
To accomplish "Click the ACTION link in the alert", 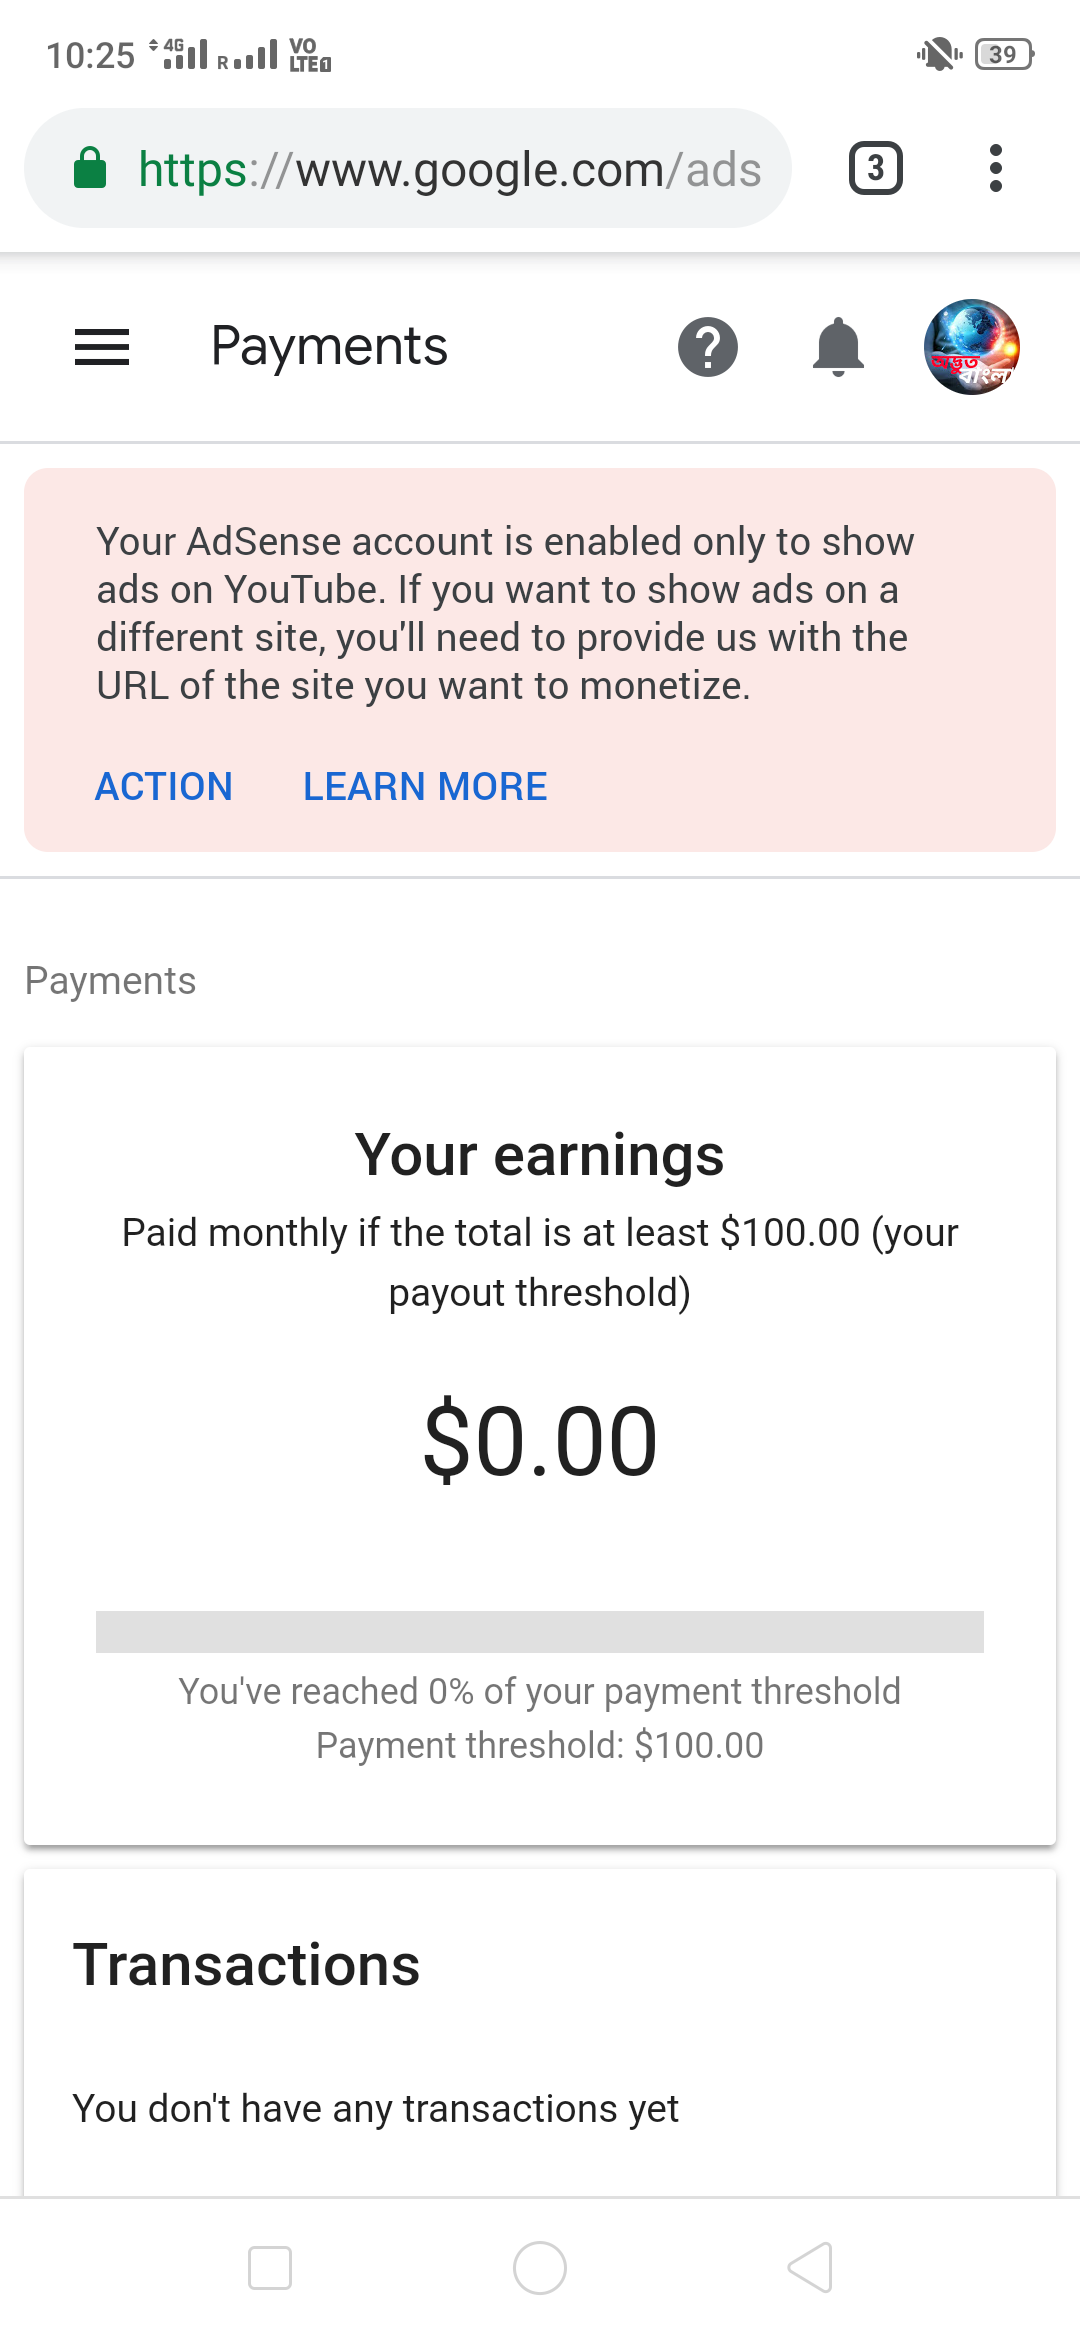I will coord(164,787).
